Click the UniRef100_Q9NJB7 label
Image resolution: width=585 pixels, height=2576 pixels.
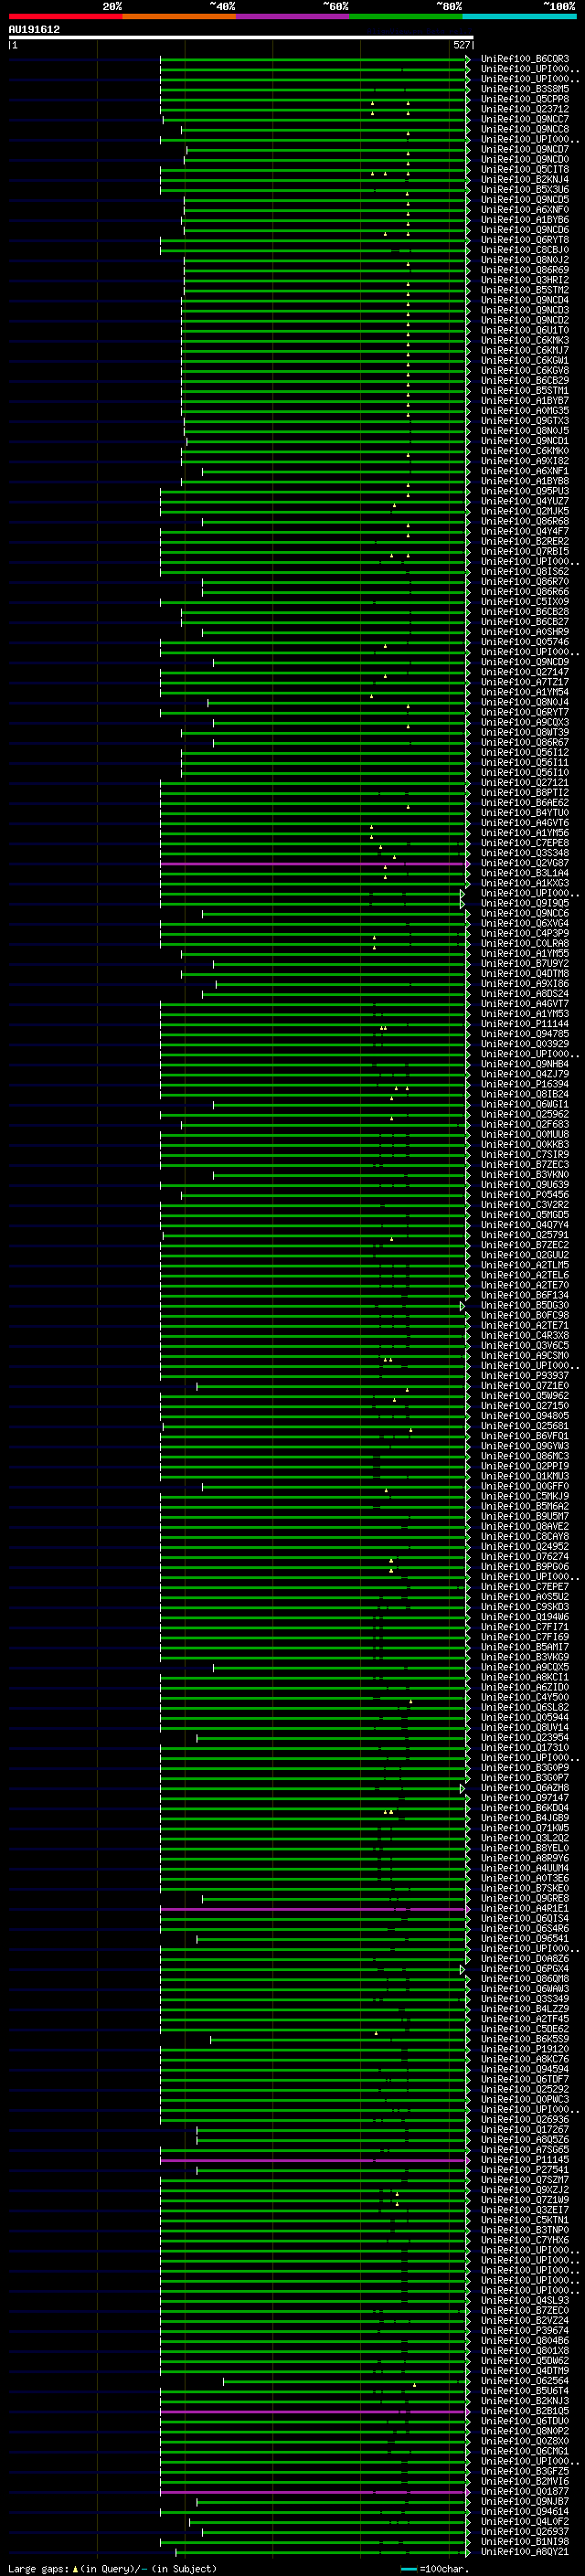pyautogui.click(x=525, y=2502)
